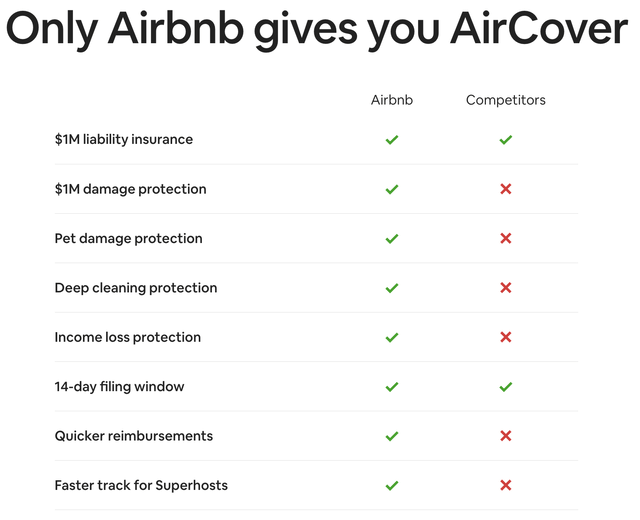The height and width of the screenshot is (520, 640).
Task: Click the Deep cleaning protection row label
Action: tap(136, 288)
